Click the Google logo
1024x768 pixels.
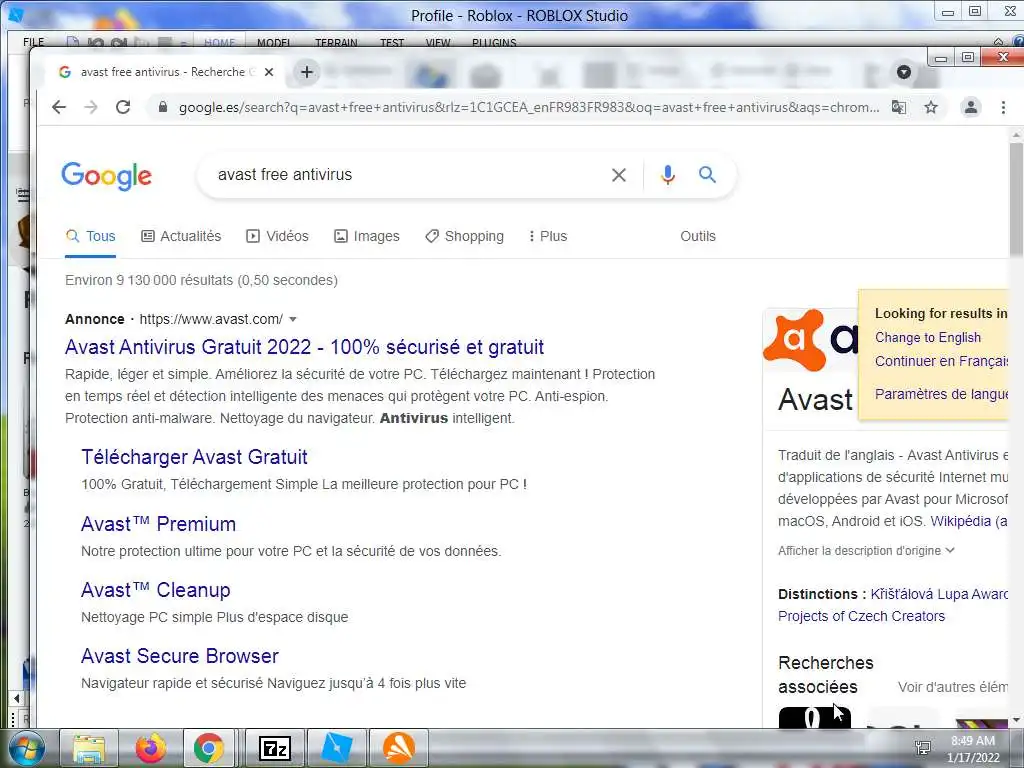pyautogui.click(x=106, y=176)
